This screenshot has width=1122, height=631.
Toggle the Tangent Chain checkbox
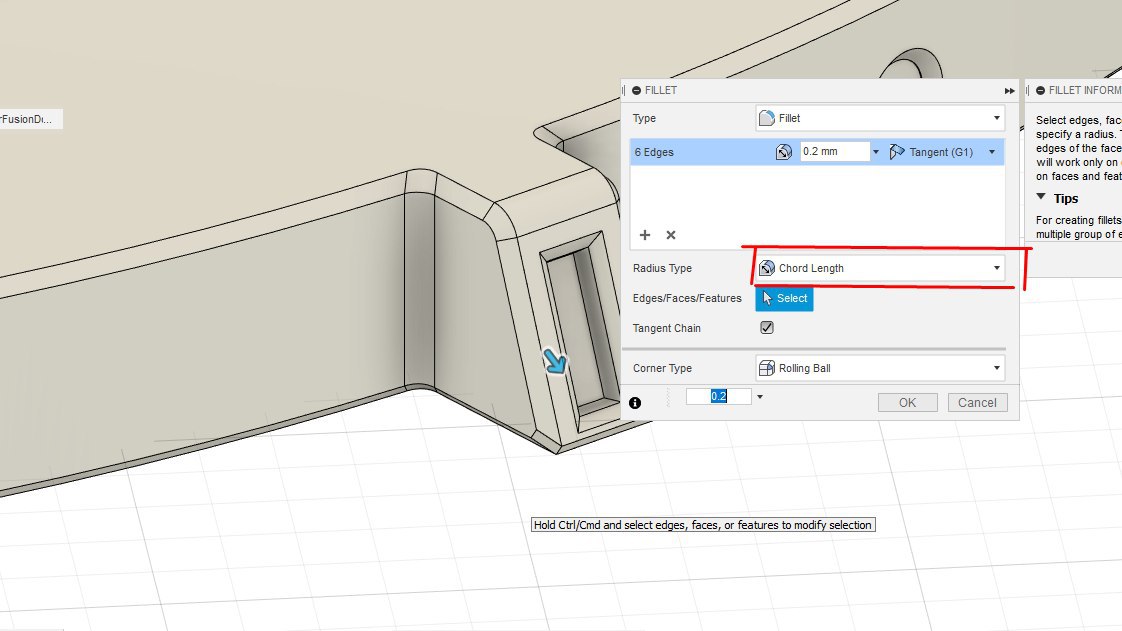coord(767,328)
